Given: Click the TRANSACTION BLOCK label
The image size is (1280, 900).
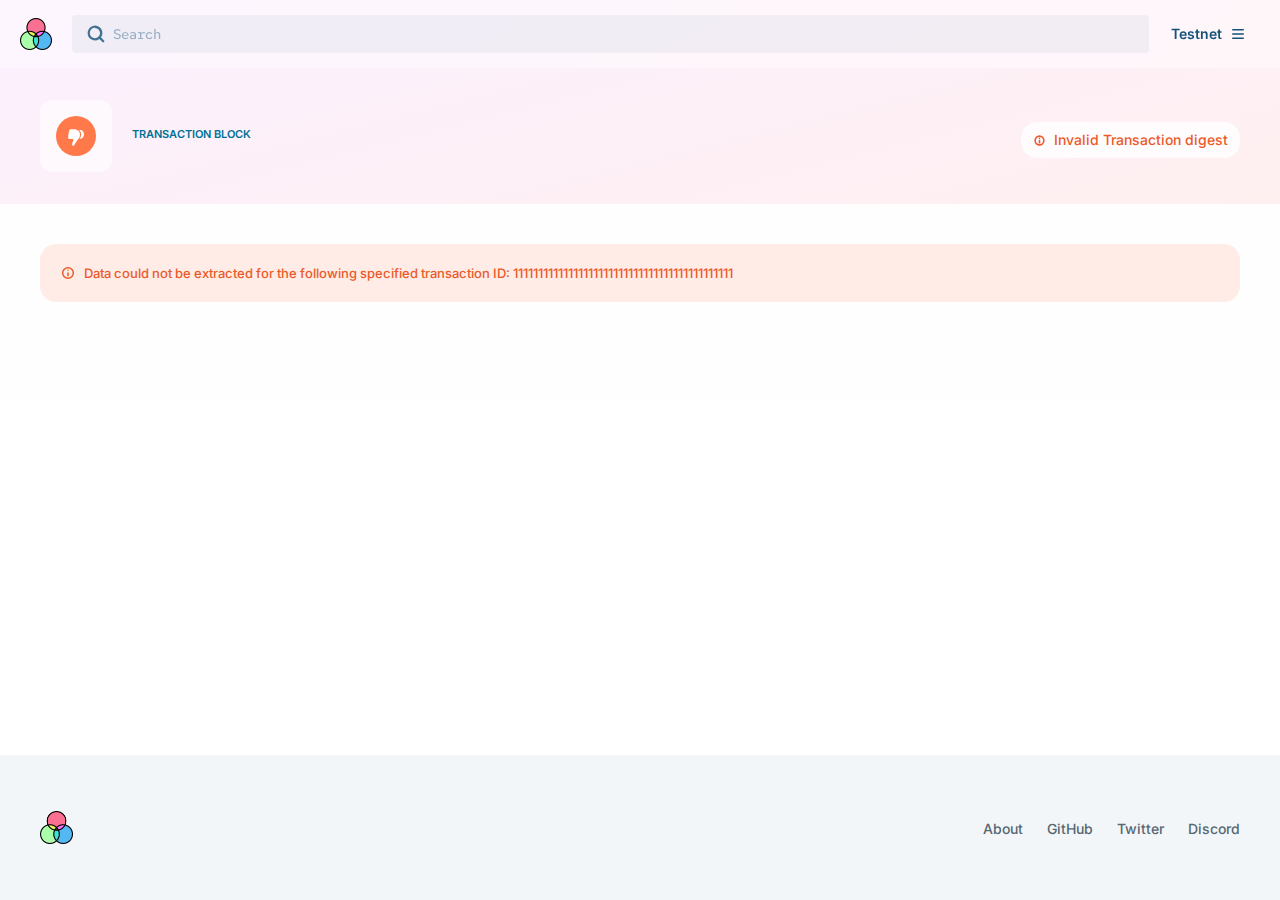Looking at the screenshot, I should [191, 134].
